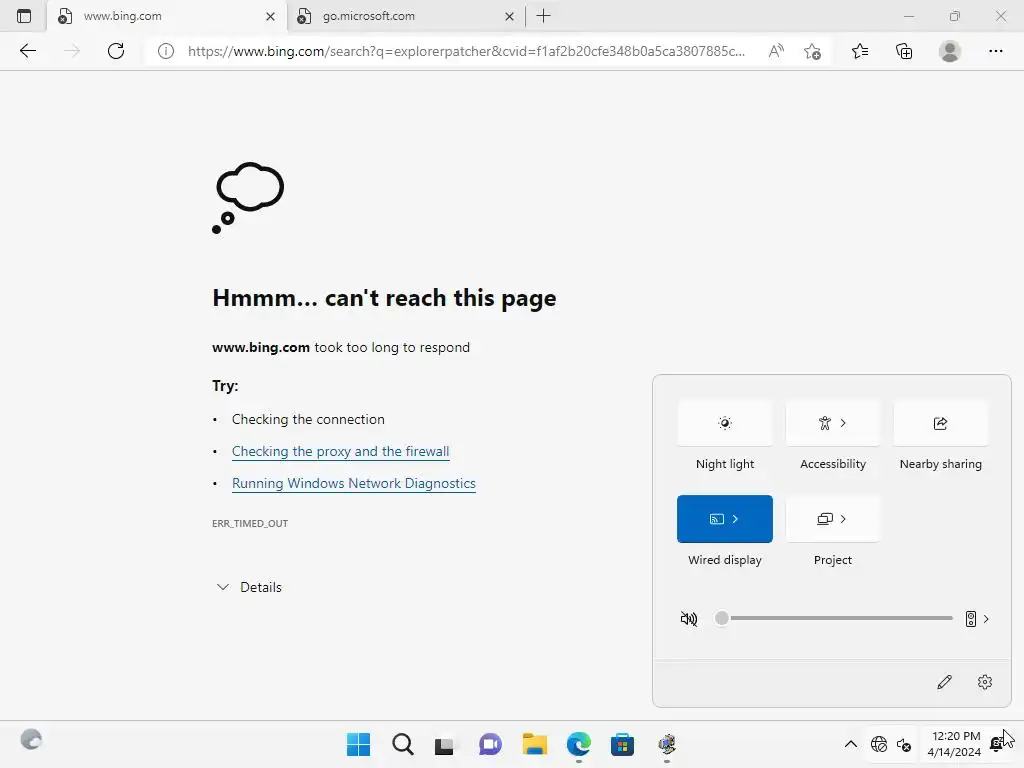The height and width of the screenshot is (768, 1024).
Task: Toggle the Wired display tile
Action: pyautogui.click(x=724, y=519)
